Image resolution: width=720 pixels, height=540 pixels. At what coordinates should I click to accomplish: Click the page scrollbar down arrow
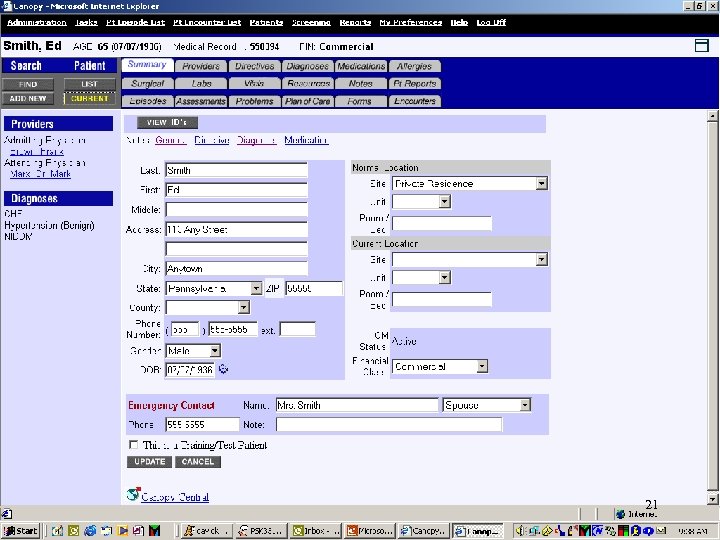tap(712, 499)
